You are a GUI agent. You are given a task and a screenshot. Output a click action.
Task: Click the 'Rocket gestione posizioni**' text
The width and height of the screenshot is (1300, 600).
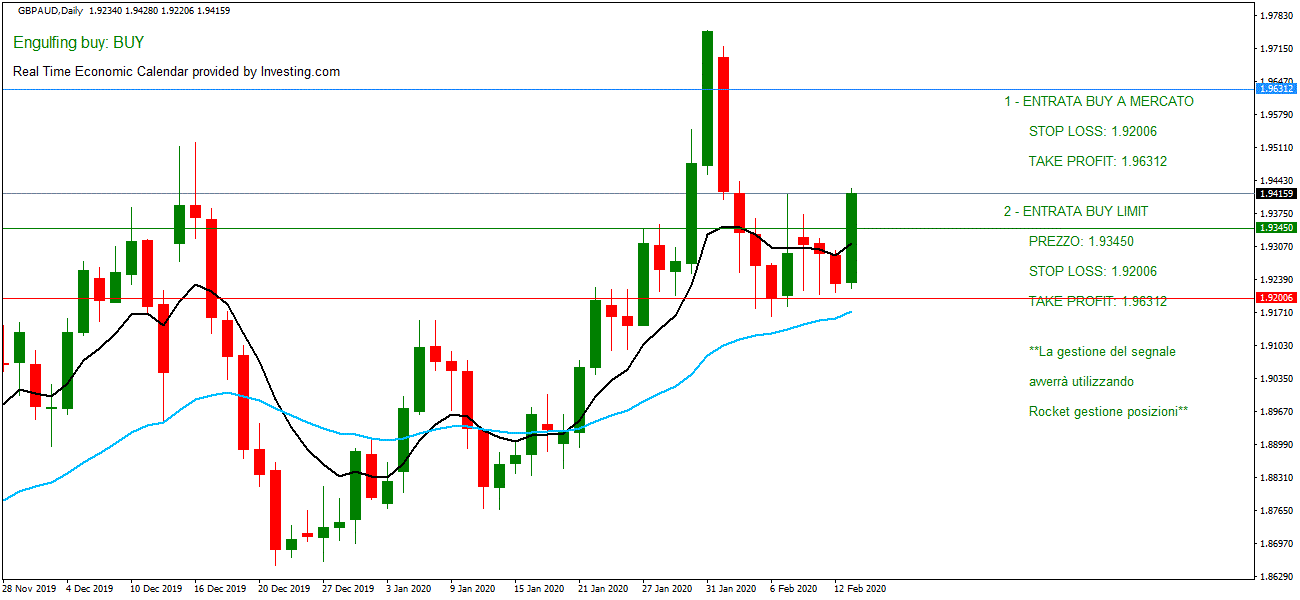[x=1108, y=411]
